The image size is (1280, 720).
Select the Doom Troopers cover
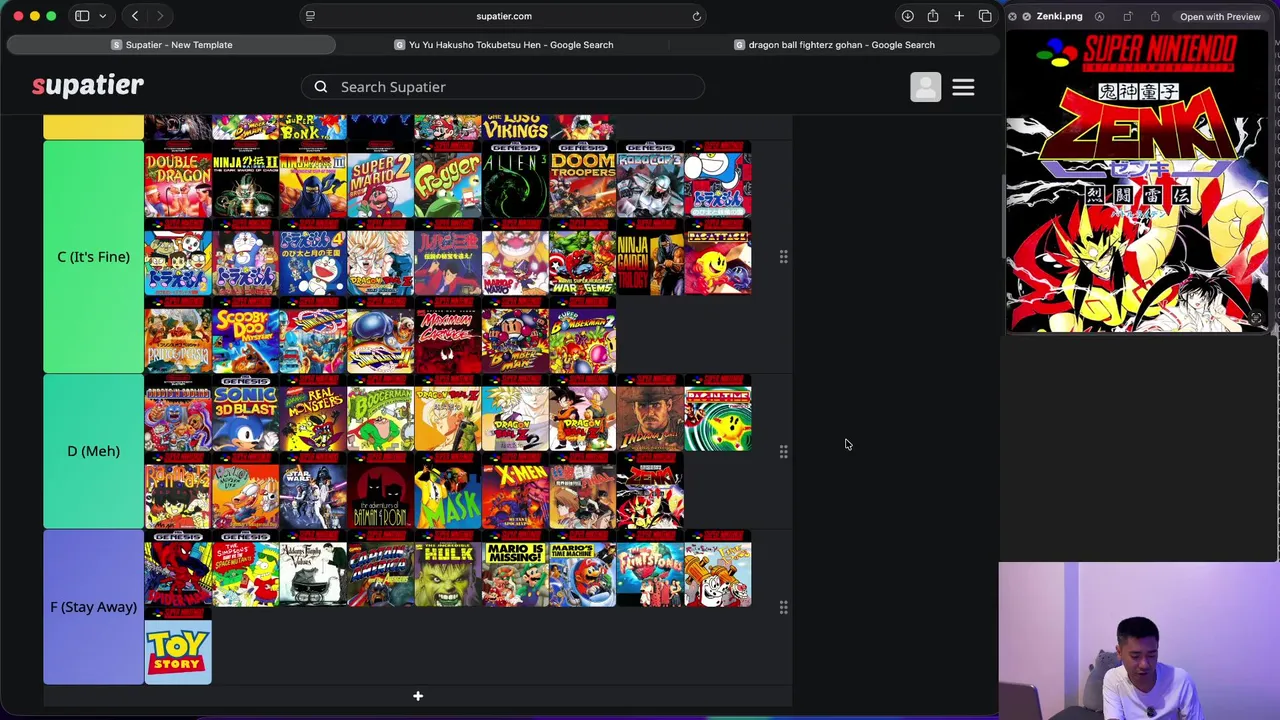(583, 180)
